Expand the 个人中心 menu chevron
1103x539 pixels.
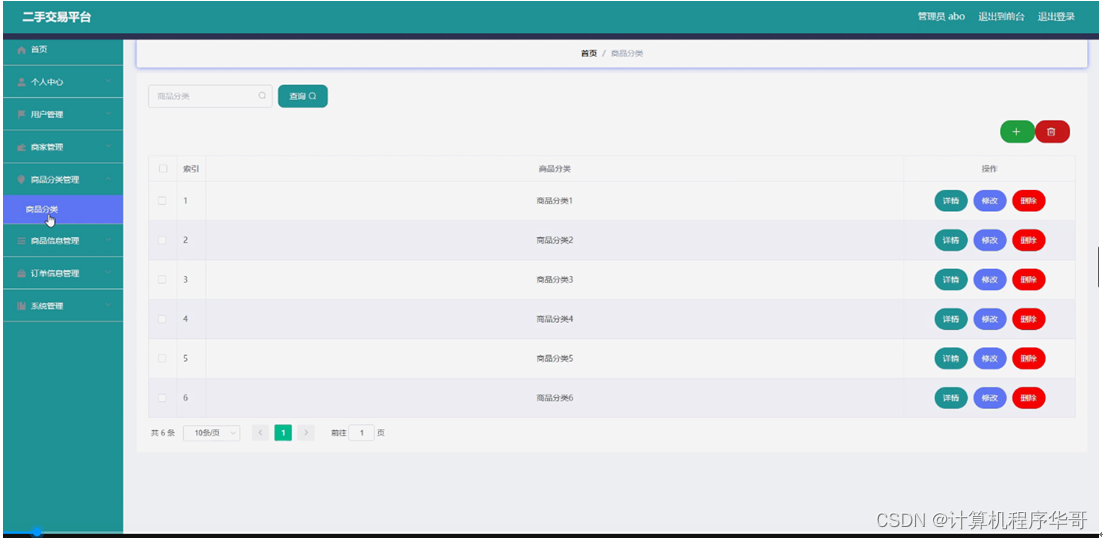click(108, 82)
